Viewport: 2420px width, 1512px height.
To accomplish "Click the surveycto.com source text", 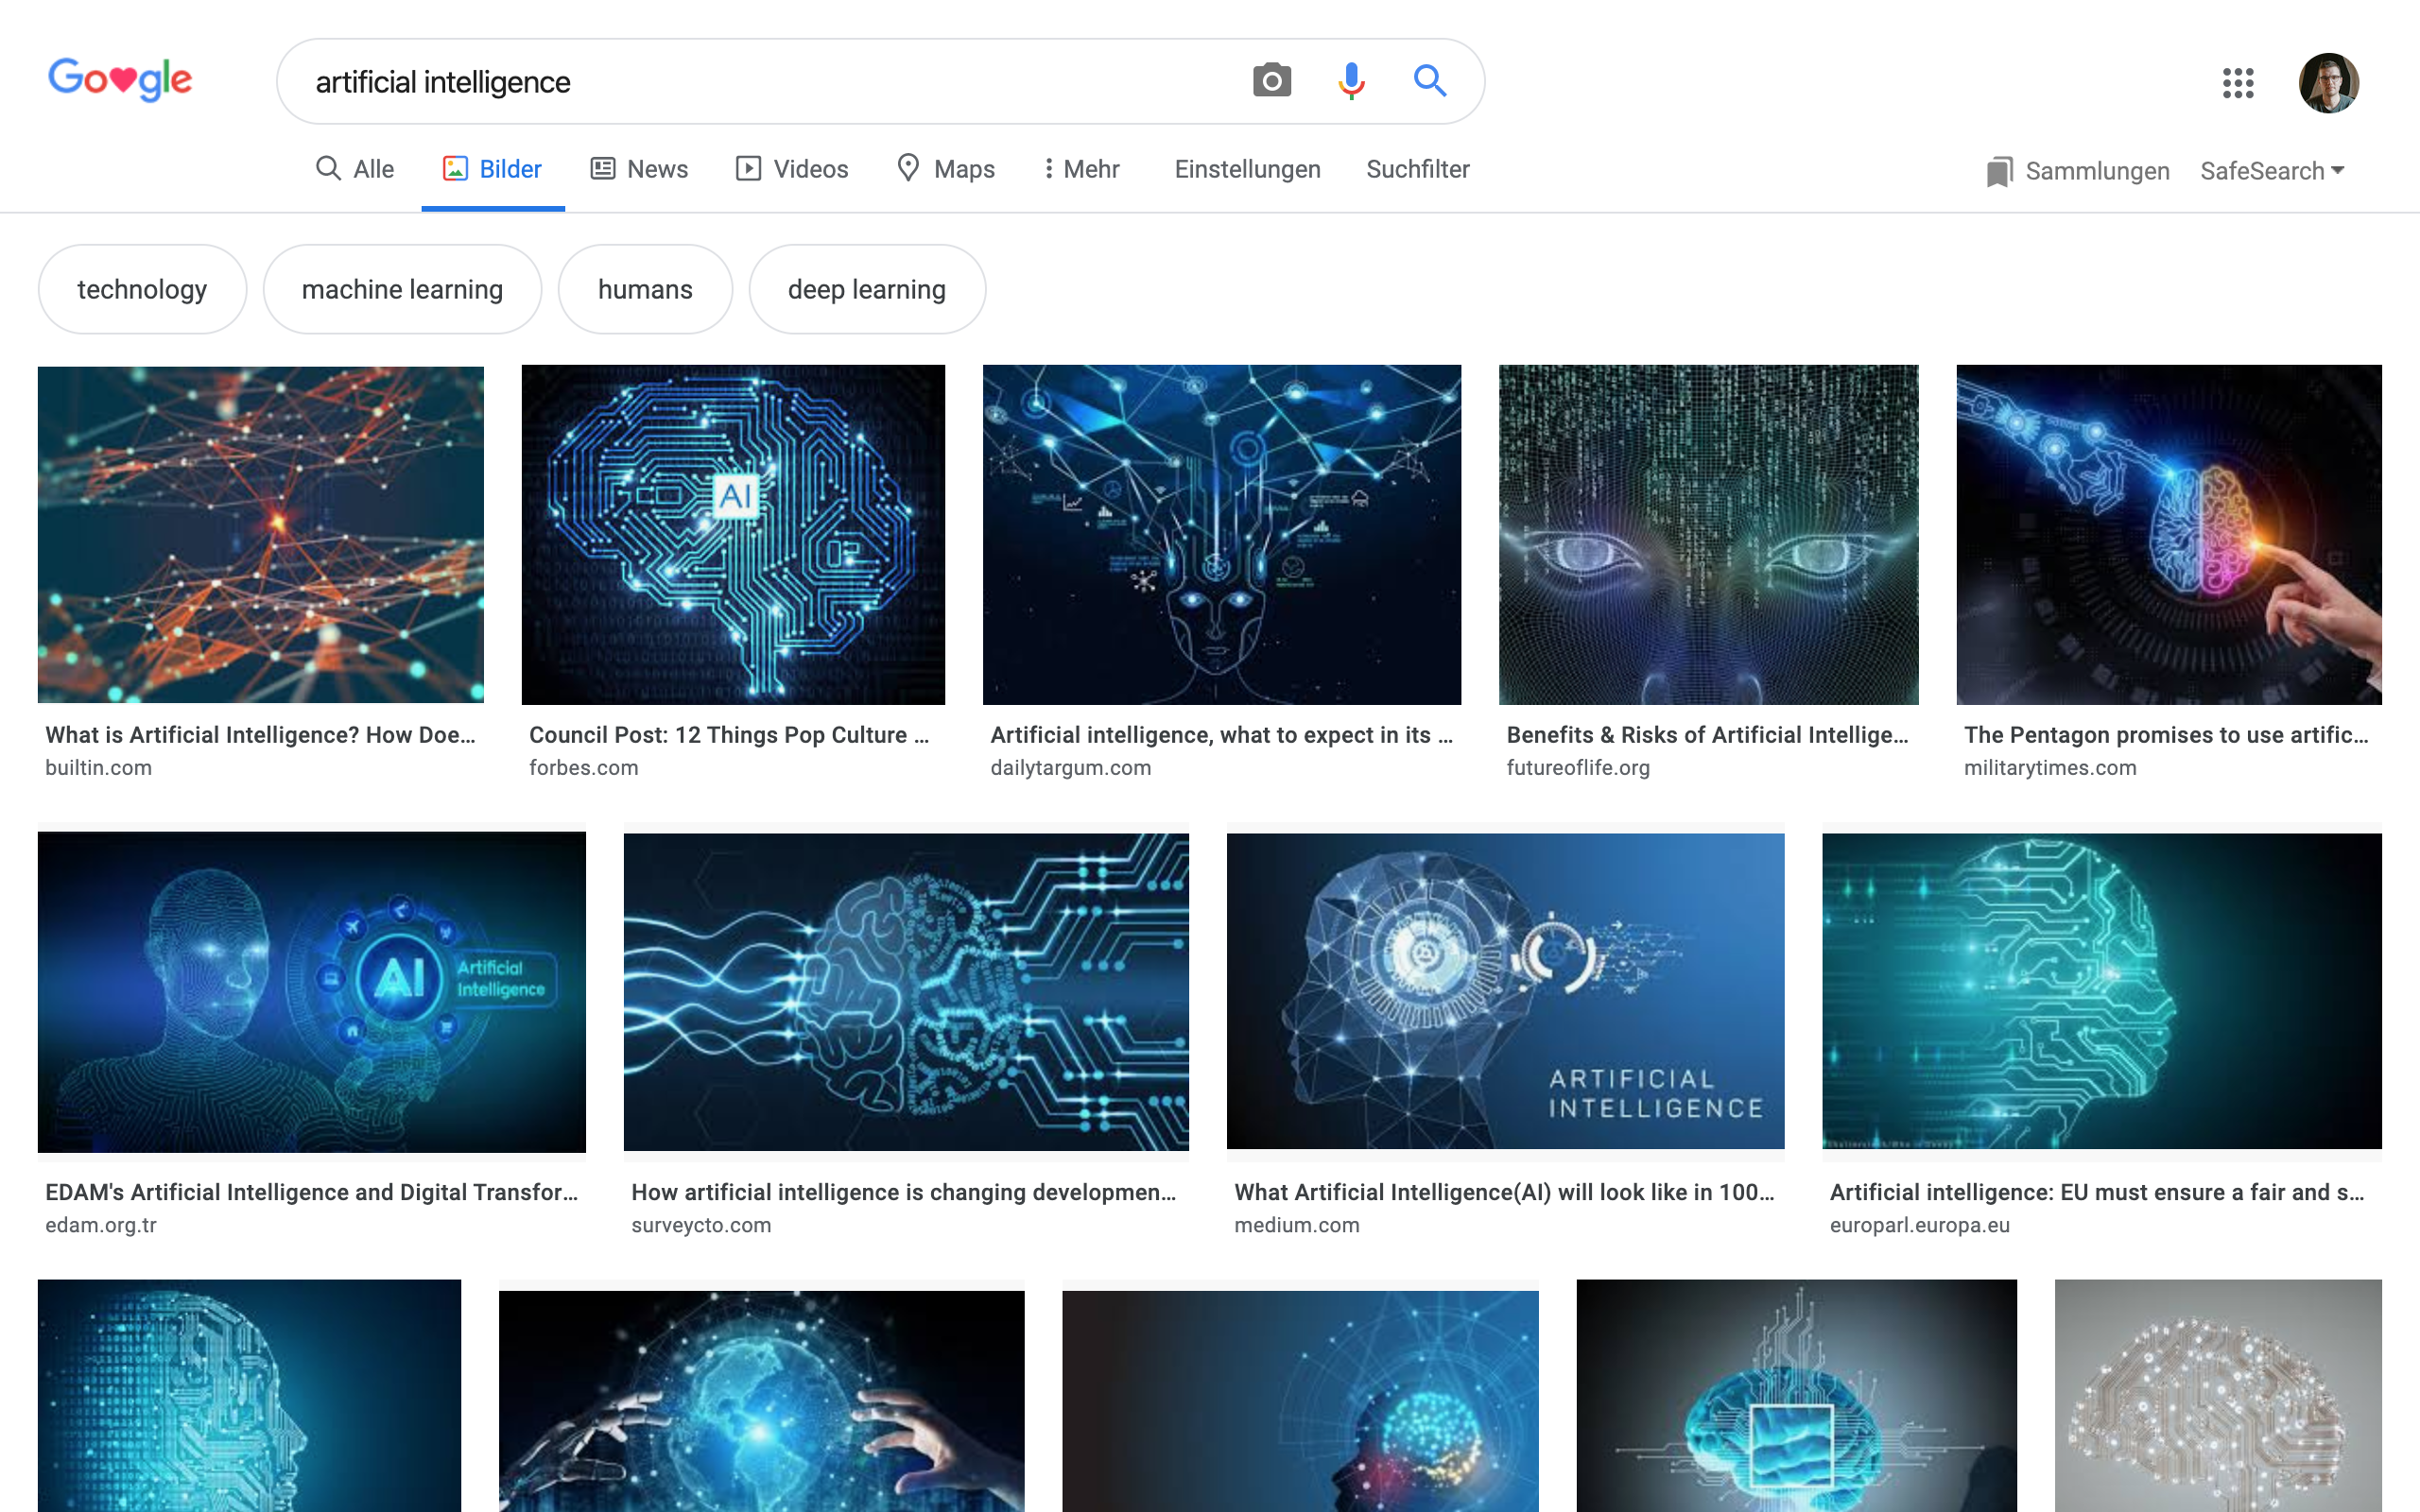I will (701, 1225).
